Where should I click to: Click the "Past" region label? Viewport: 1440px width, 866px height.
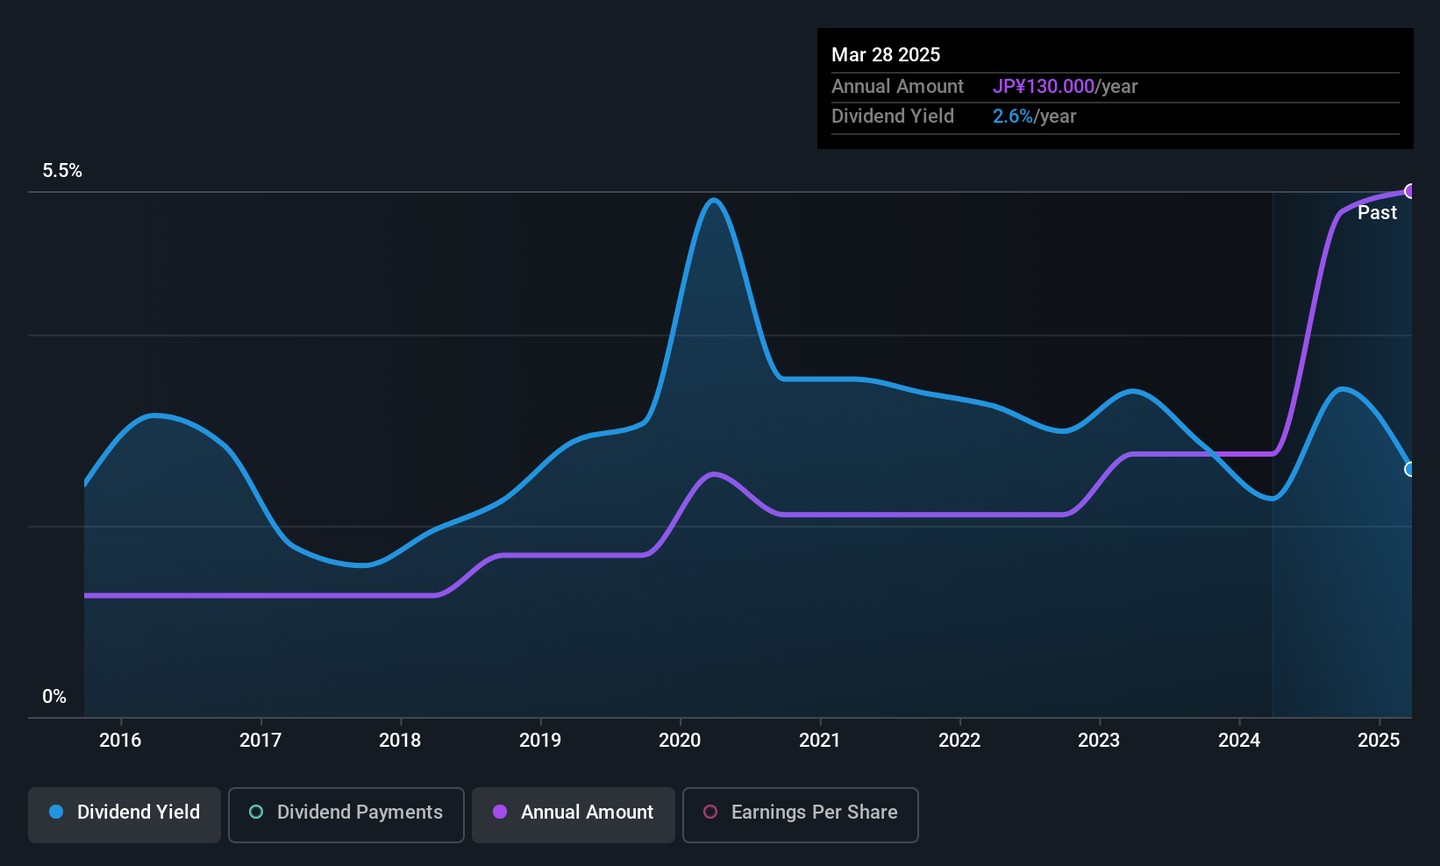pyautogui.click(x=1377, y=213)
